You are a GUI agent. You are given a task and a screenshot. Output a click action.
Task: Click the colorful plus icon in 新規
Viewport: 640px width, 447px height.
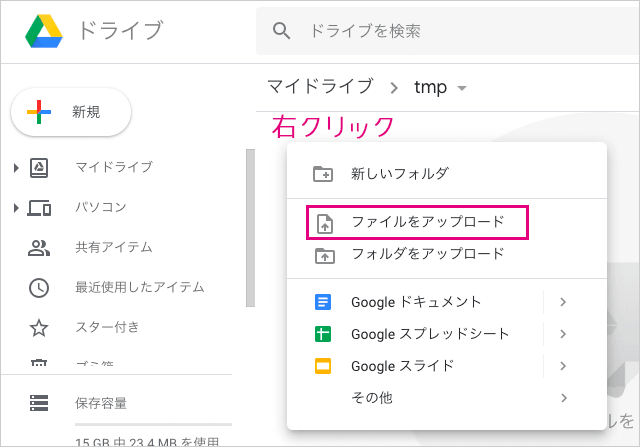(39, 112)
